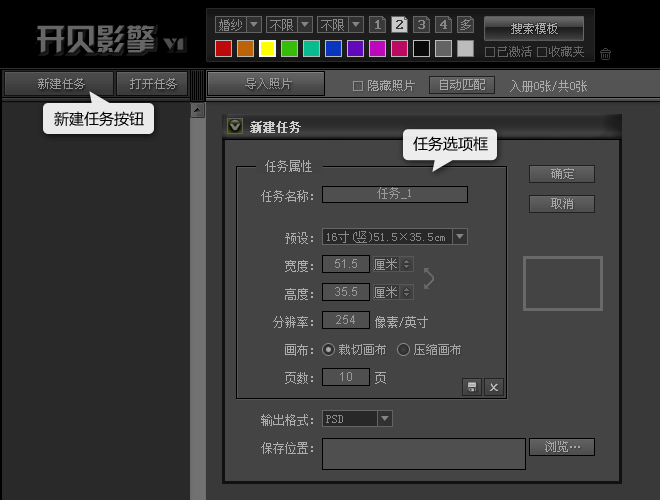Collapse the 新建任务 panel header arrow
This screenshot has width=660, height=500.
click(x=235, y=127)
